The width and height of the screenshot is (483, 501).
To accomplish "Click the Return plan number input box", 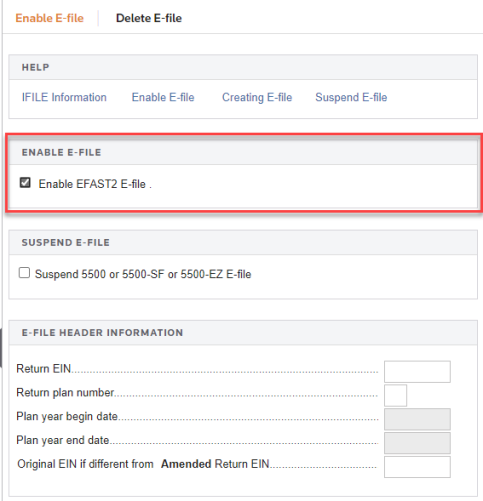I will (x=395, y=395).
